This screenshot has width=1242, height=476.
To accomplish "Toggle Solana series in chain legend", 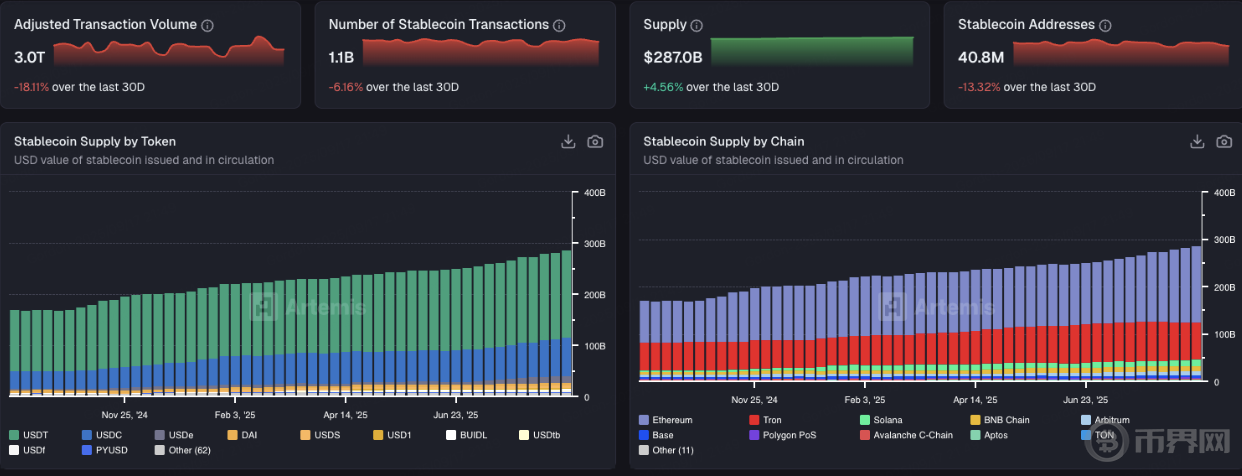I will (x=885, y=420).
